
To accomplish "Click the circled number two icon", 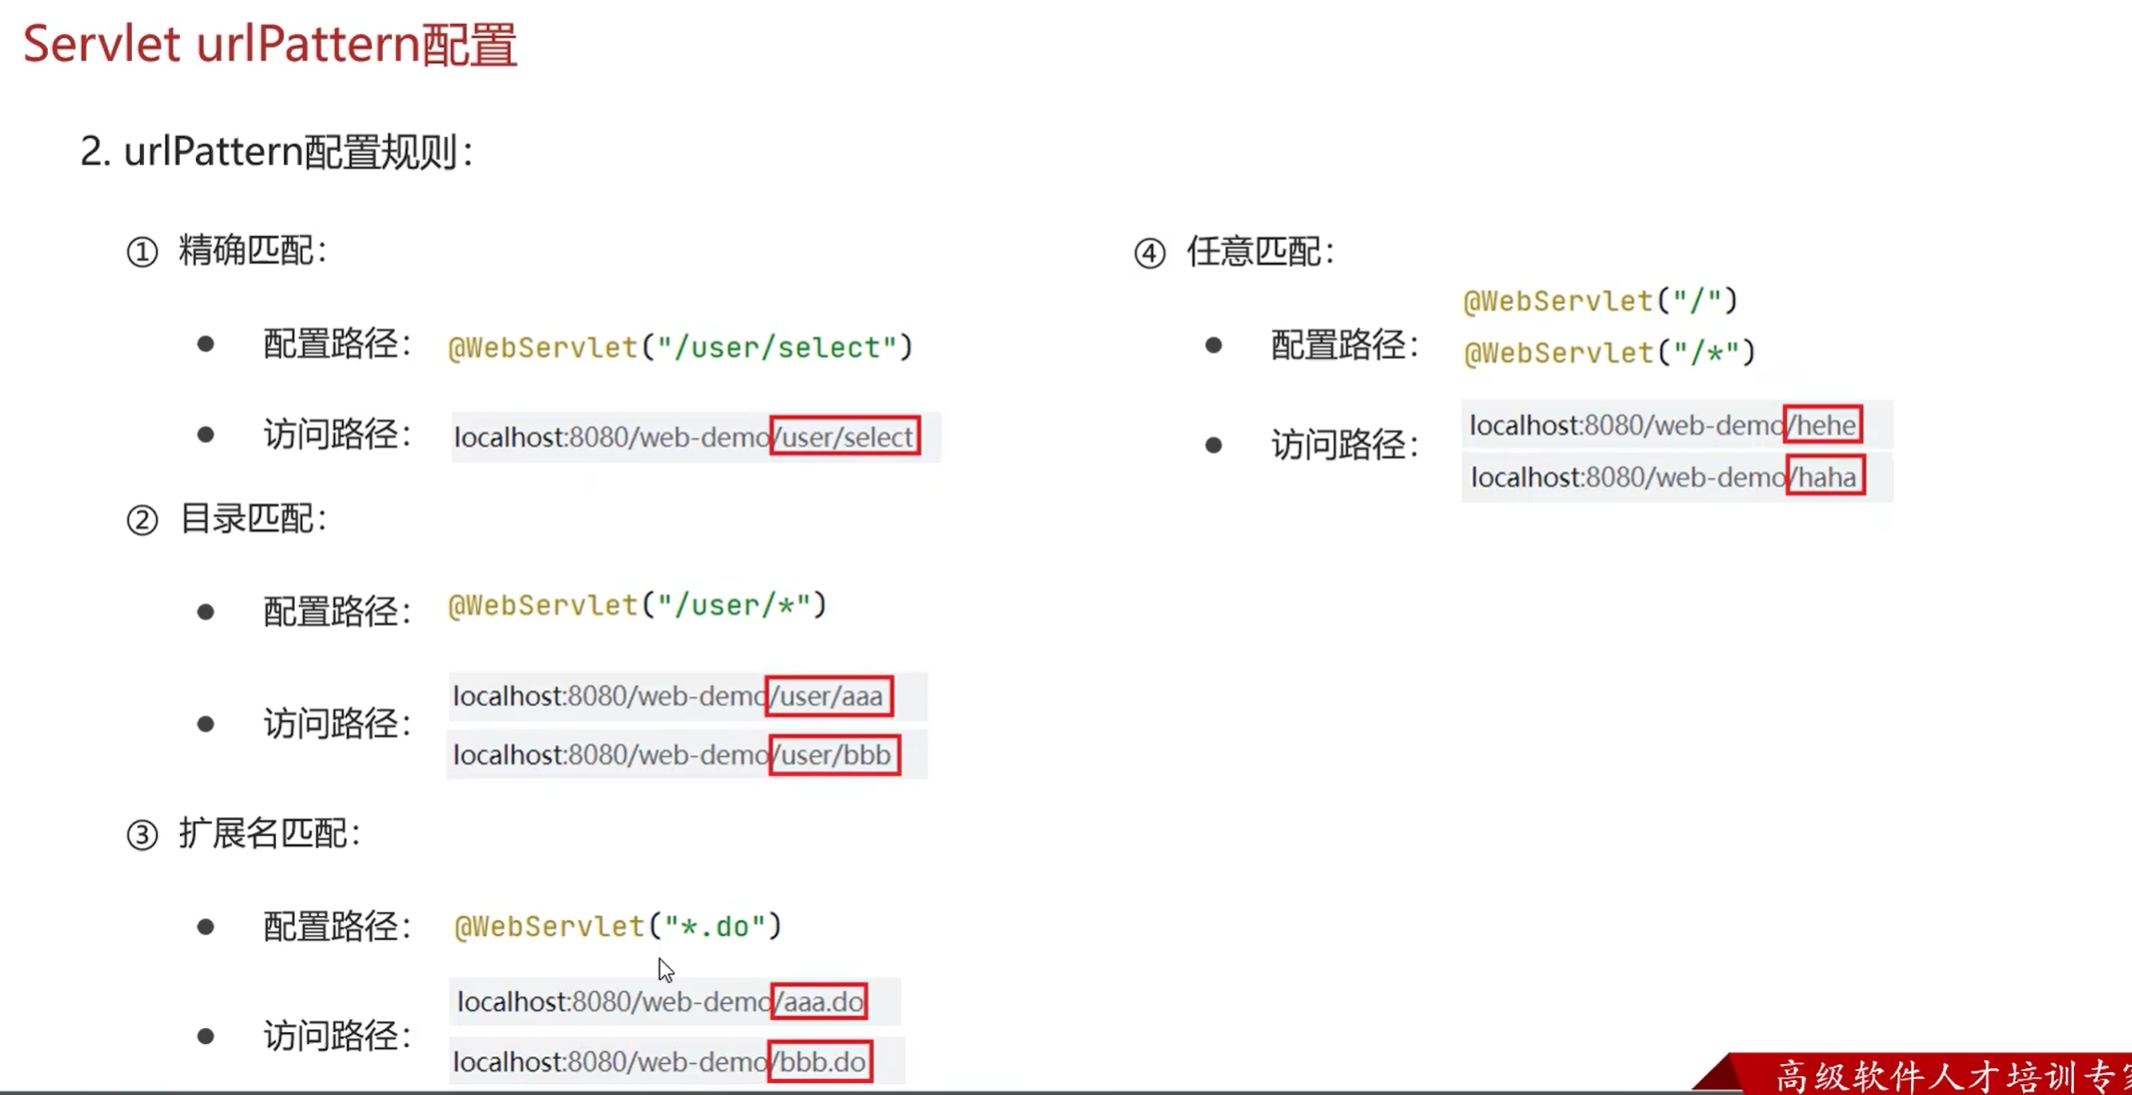I will [x=142, y=520].
